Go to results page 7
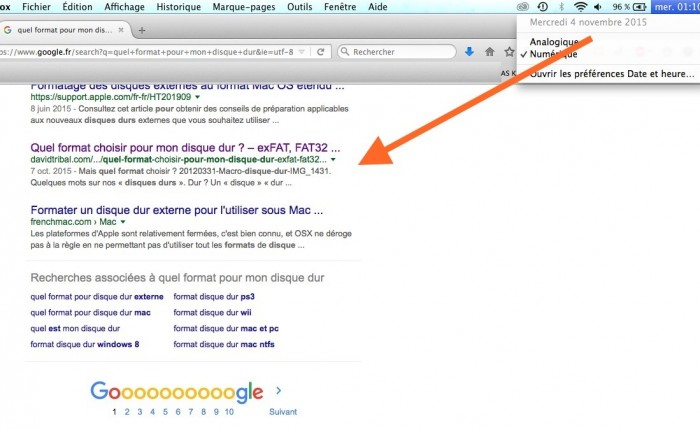The image size is (700, 430). pos(191,412)
